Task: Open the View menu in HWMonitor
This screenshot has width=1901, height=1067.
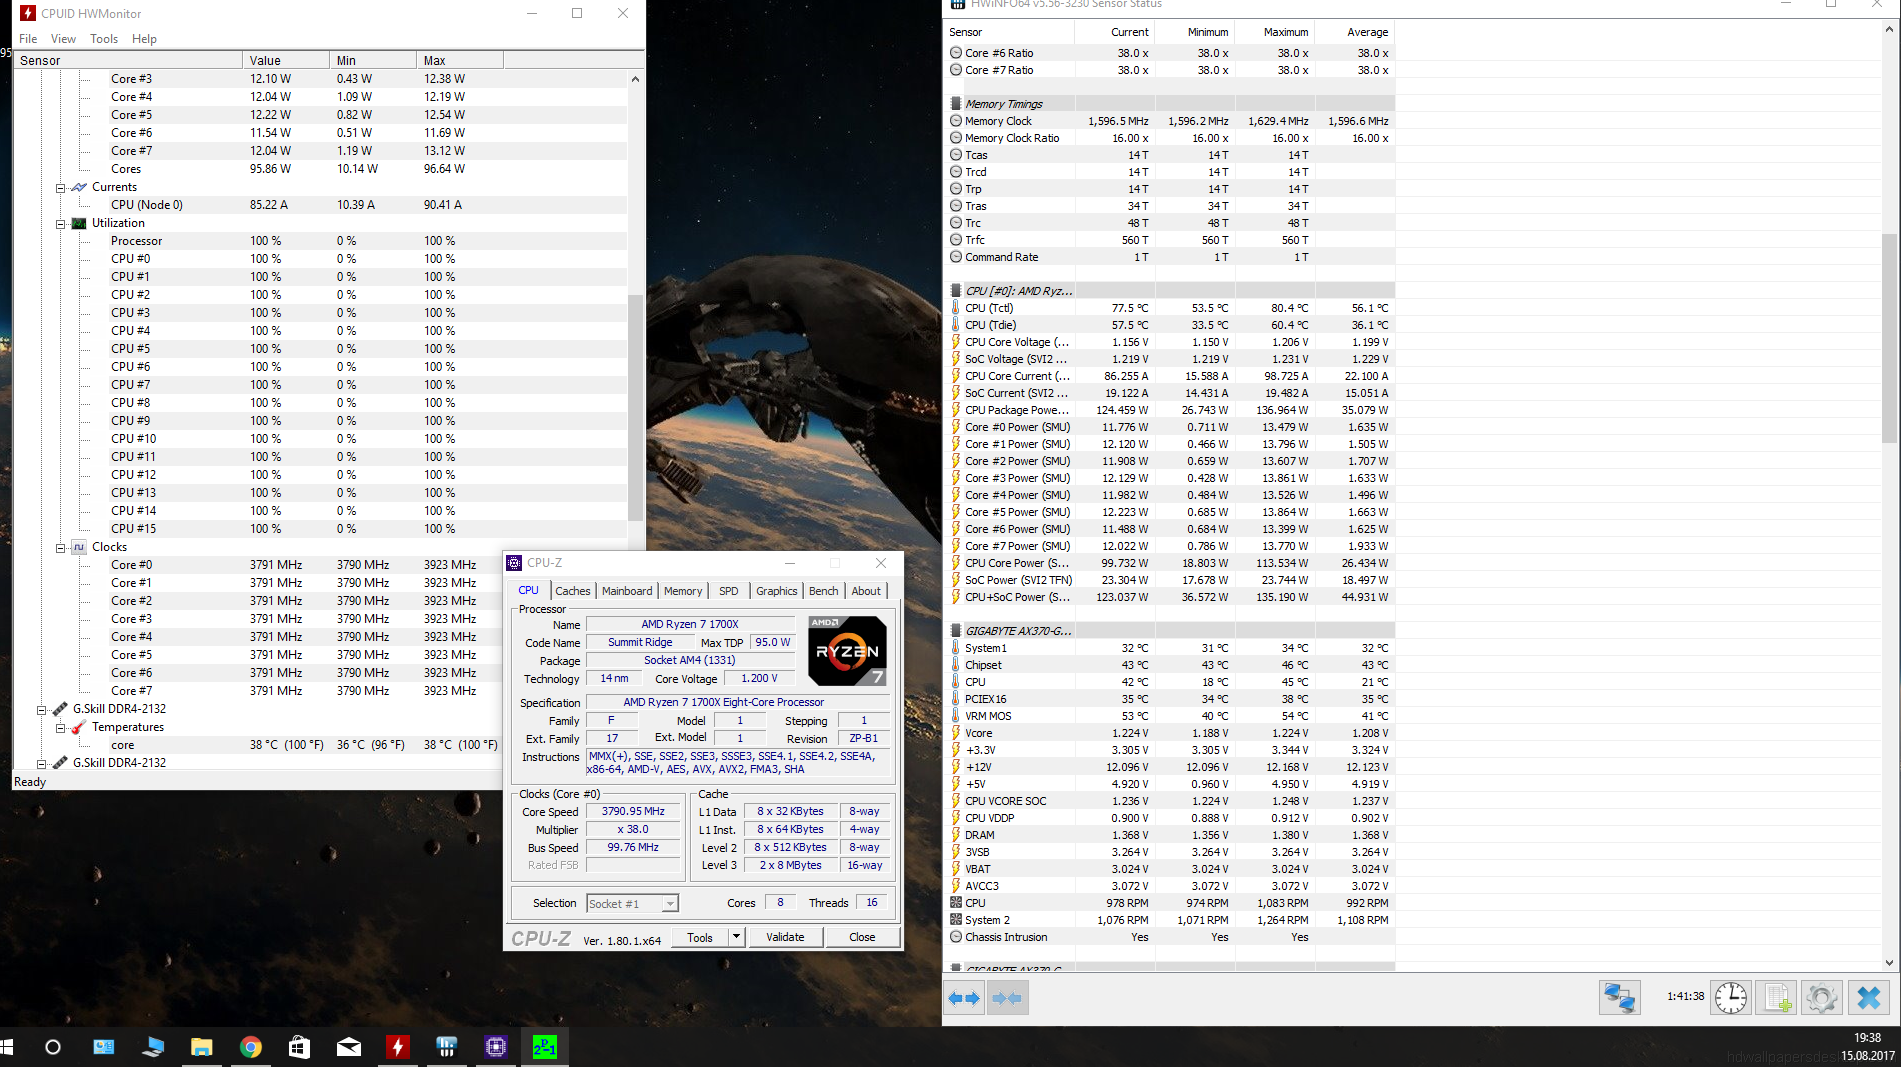Action: 63,39
